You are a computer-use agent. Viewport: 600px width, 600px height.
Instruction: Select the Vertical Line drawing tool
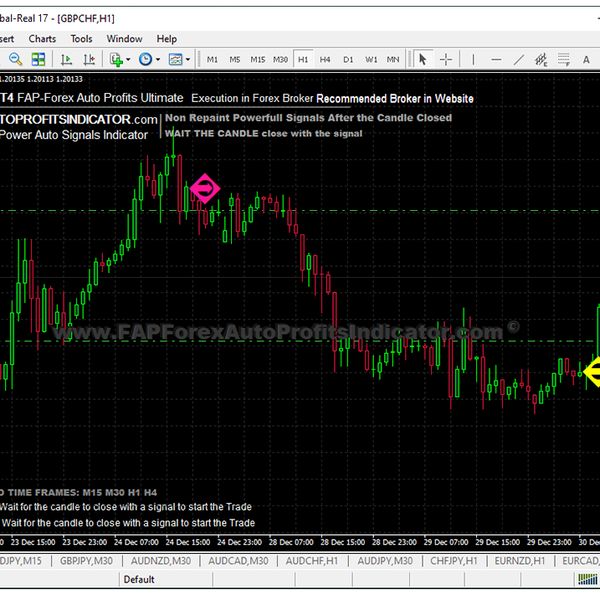click(x=473, y=59)
